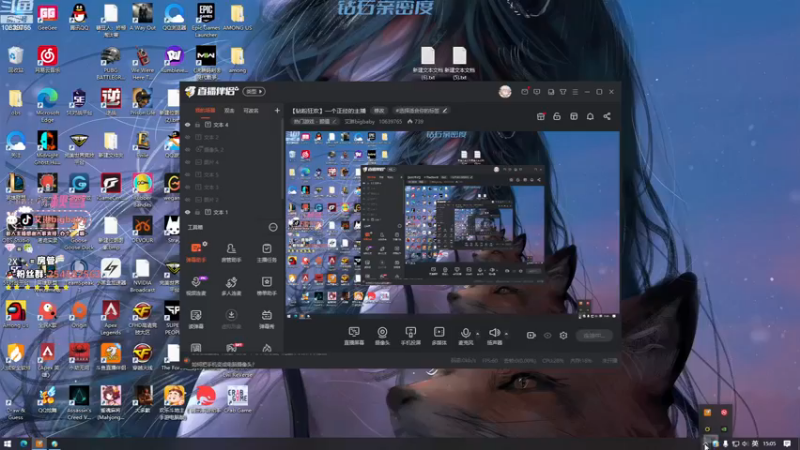The height and width of the screenshot is (450, 800).
Task: Click the taskbar clock
Action: tap(769, 444)
